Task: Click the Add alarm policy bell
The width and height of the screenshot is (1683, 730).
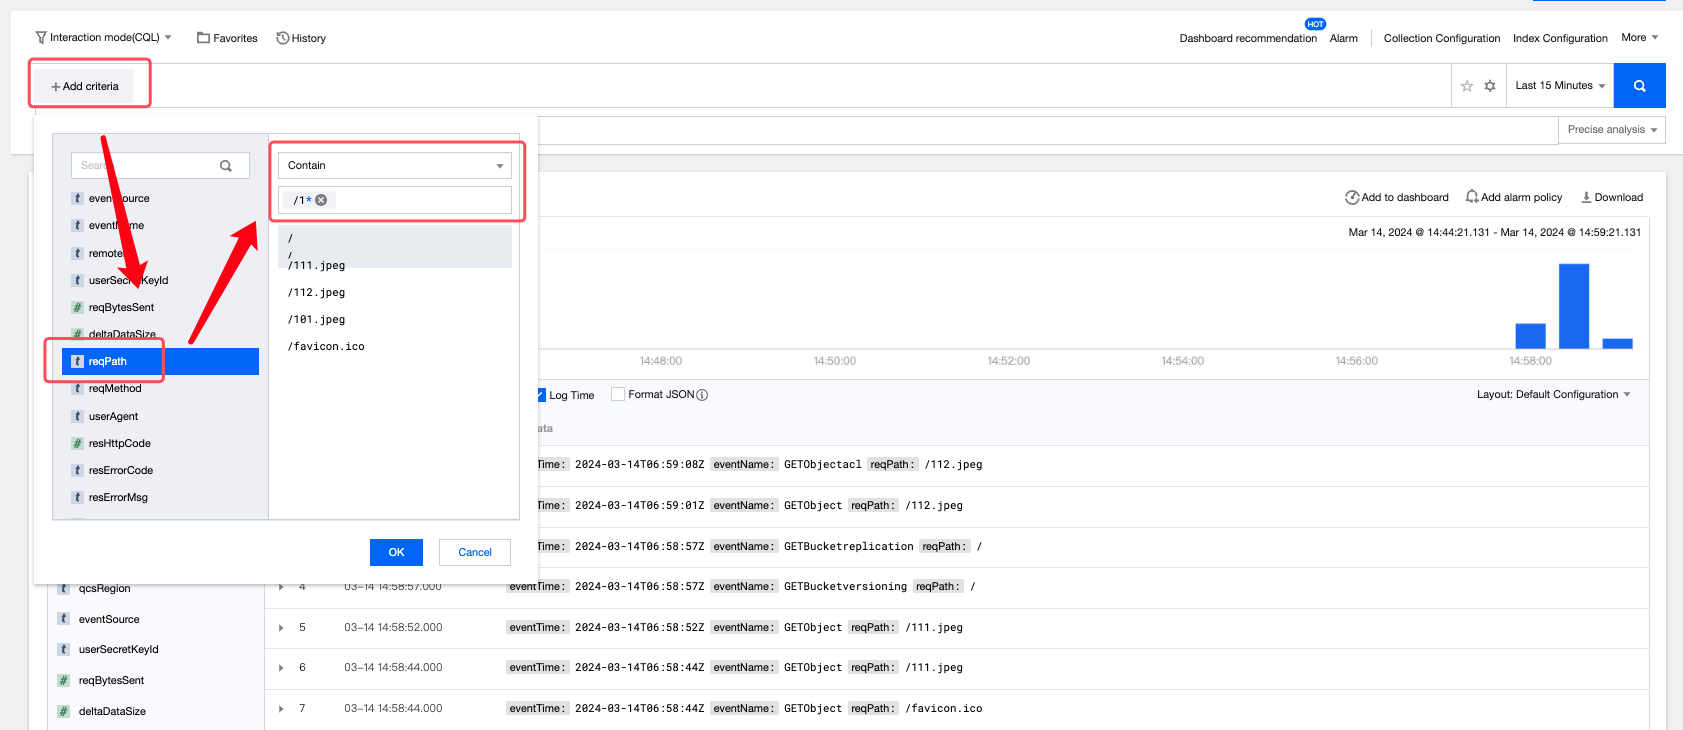Action: pyautogui.click(x=1472, y=197)
